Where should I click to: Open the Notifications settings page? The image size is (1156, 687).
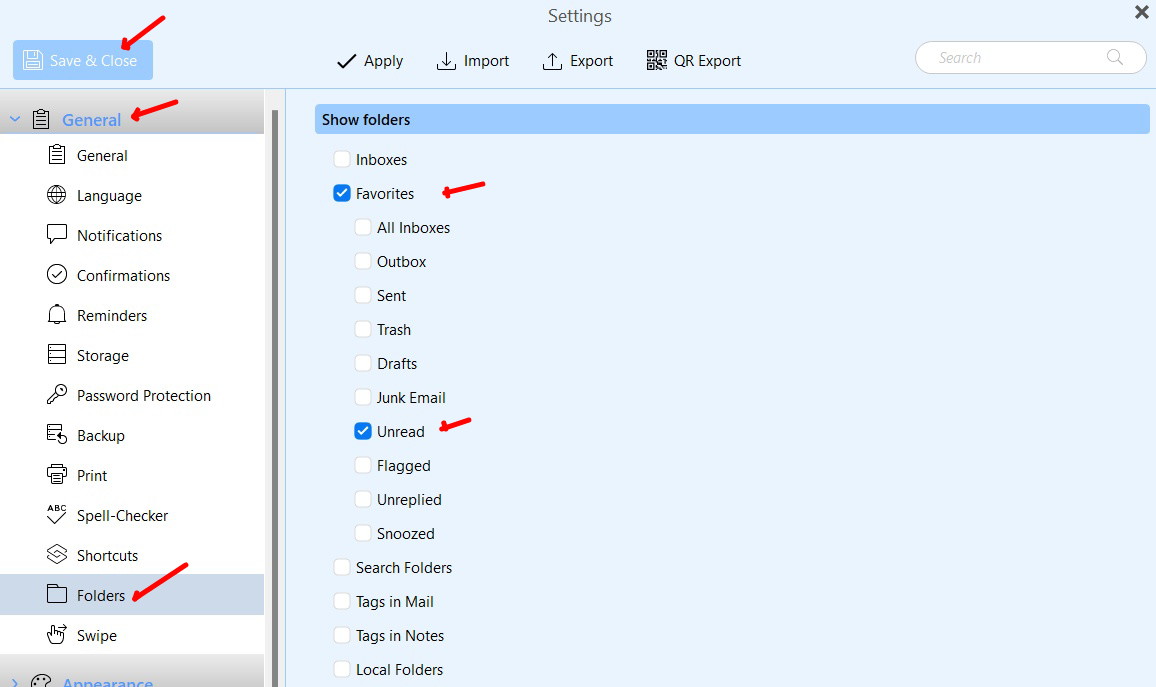click(132, 235)
